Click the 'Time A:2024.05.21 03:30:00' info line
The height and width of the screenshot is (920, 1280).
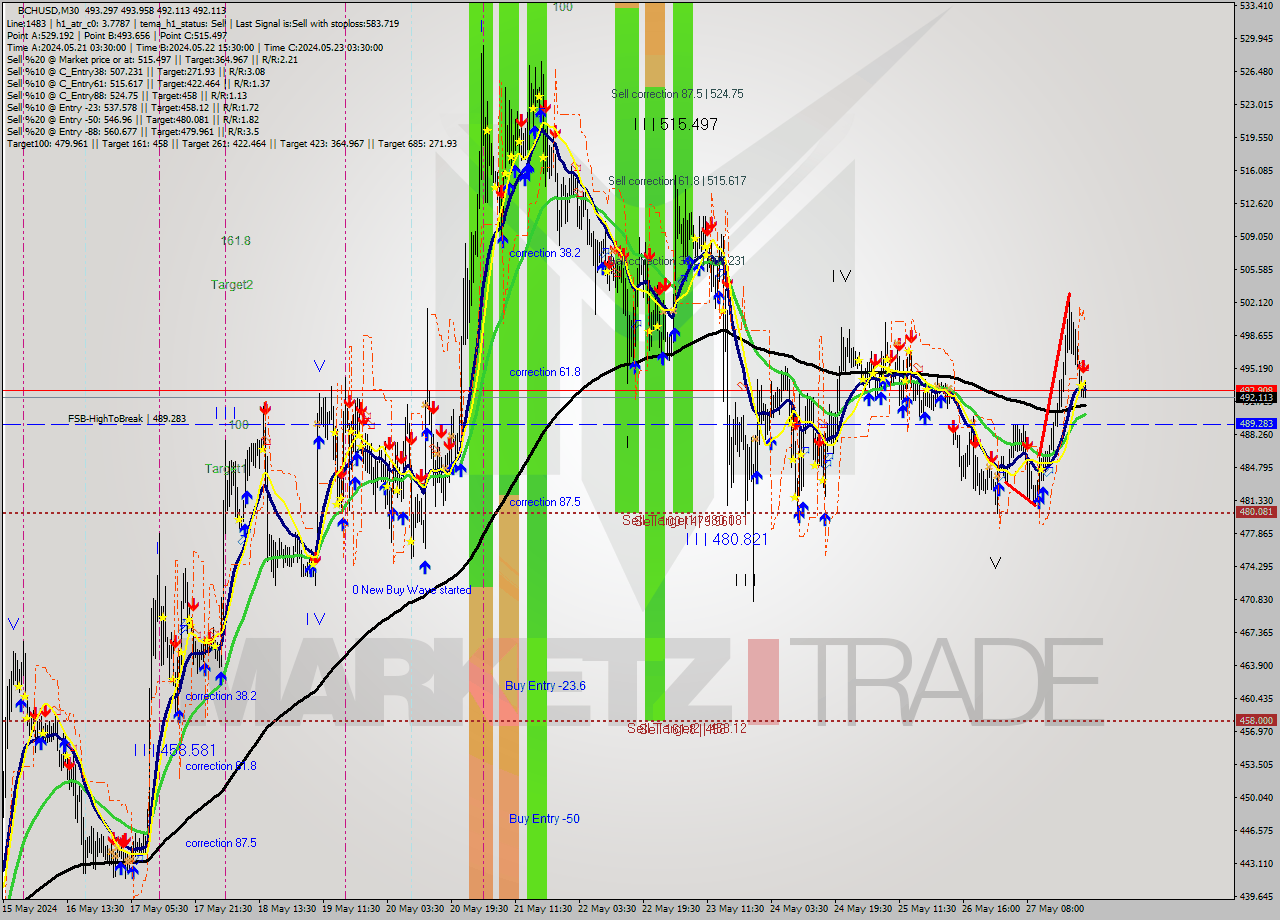[x=196, y=48]
